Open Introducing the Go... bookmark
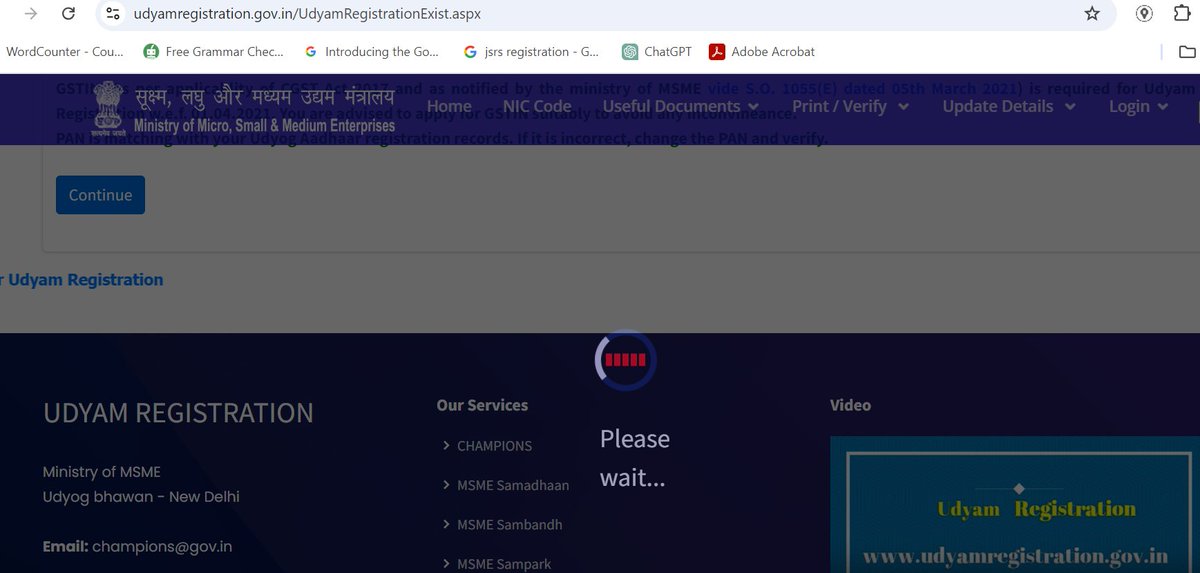 click(x=371, y=52)
